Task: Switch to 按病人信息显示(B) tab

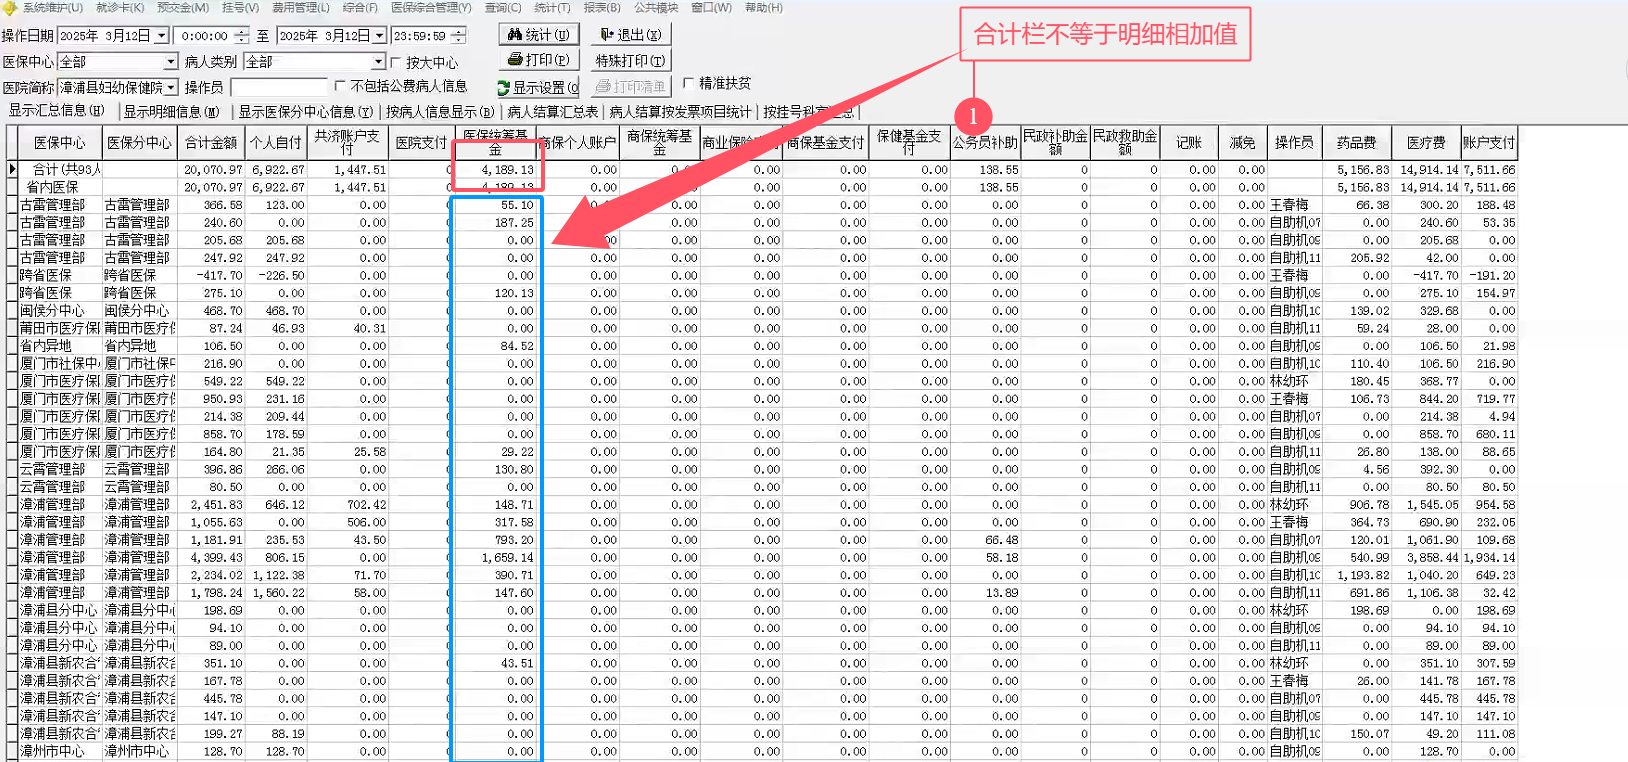Action: pyautogui.click(x=440, y=111)
